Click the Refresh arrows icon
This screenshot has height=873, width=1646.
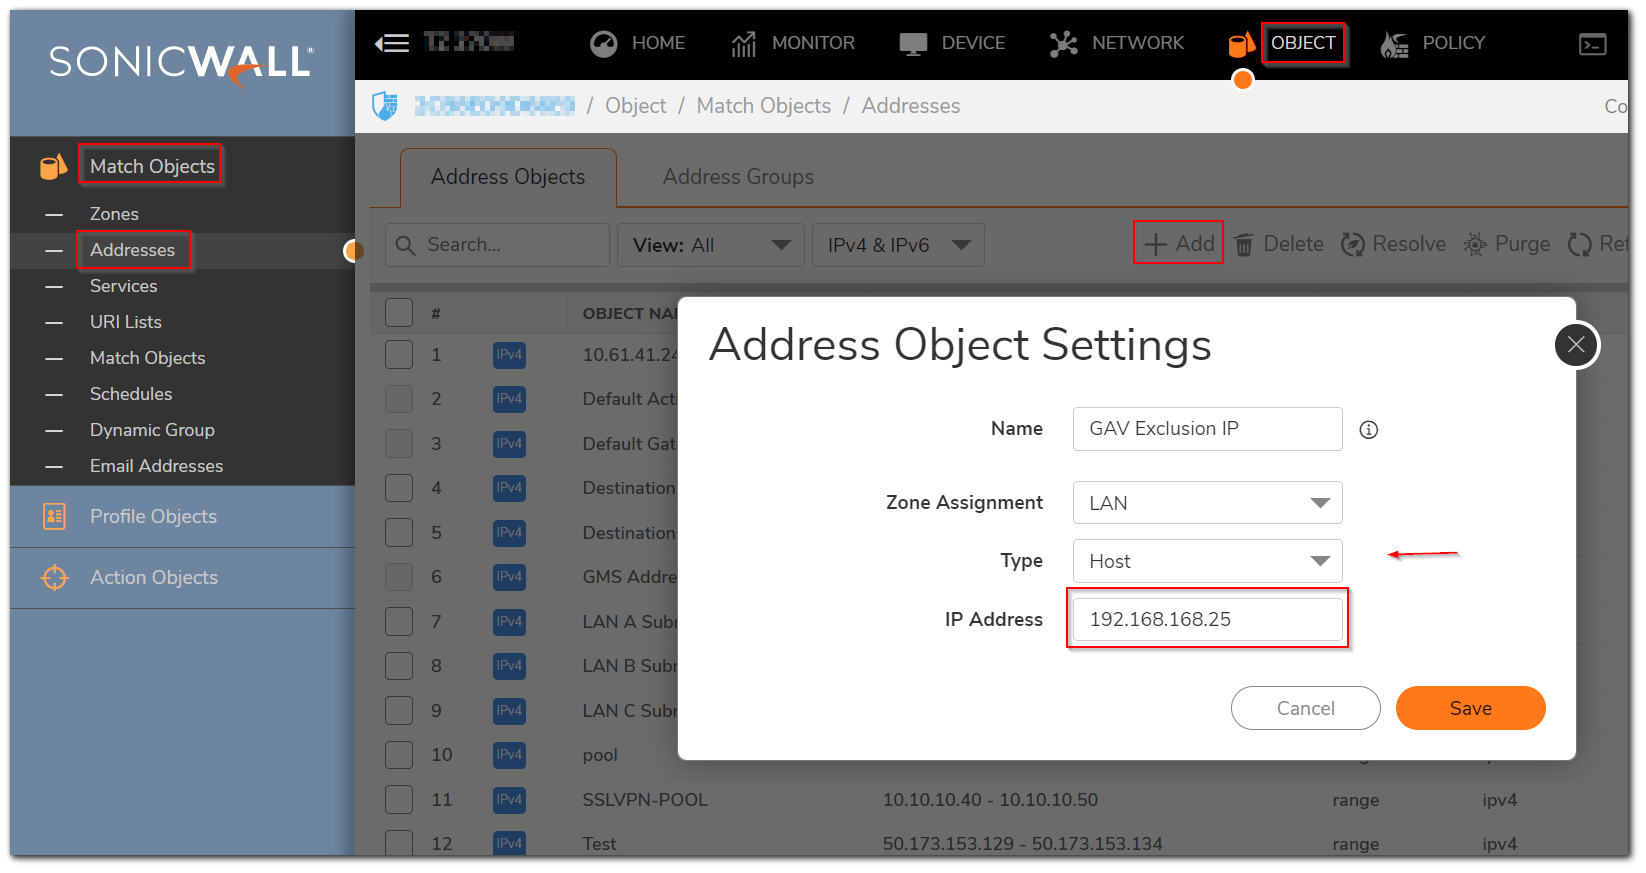(1580, 245)
